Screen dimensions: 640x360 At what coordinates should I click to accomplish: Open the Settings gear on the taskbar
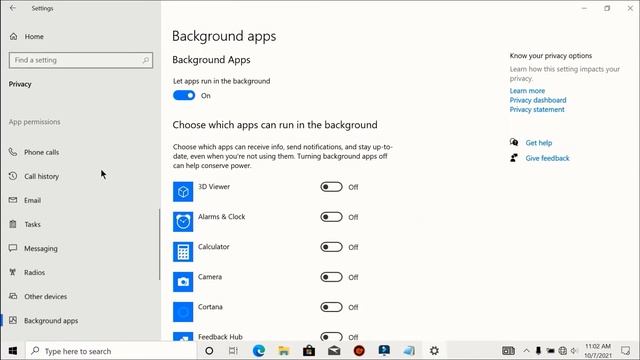tap(434, 351)
